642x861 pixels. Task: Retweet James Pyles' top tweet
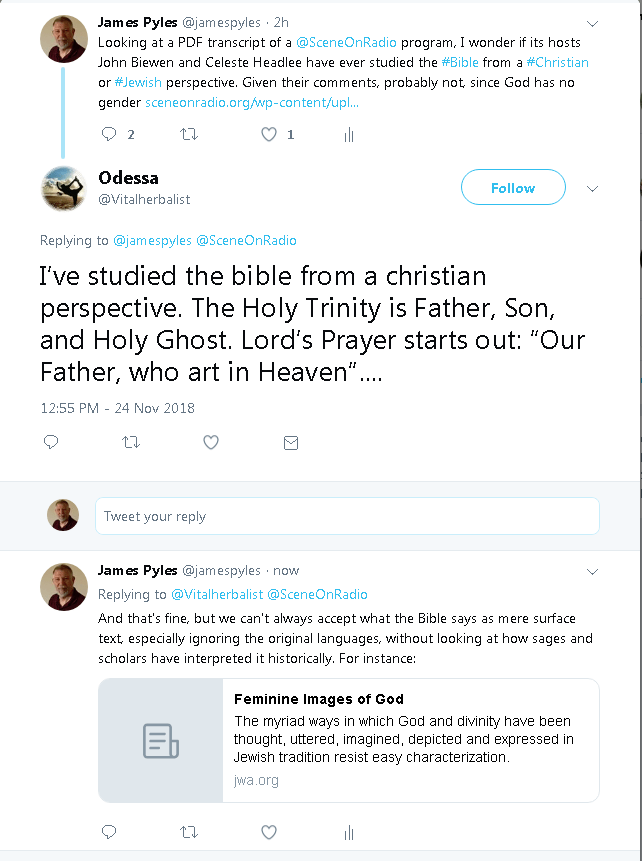point(188,134)
